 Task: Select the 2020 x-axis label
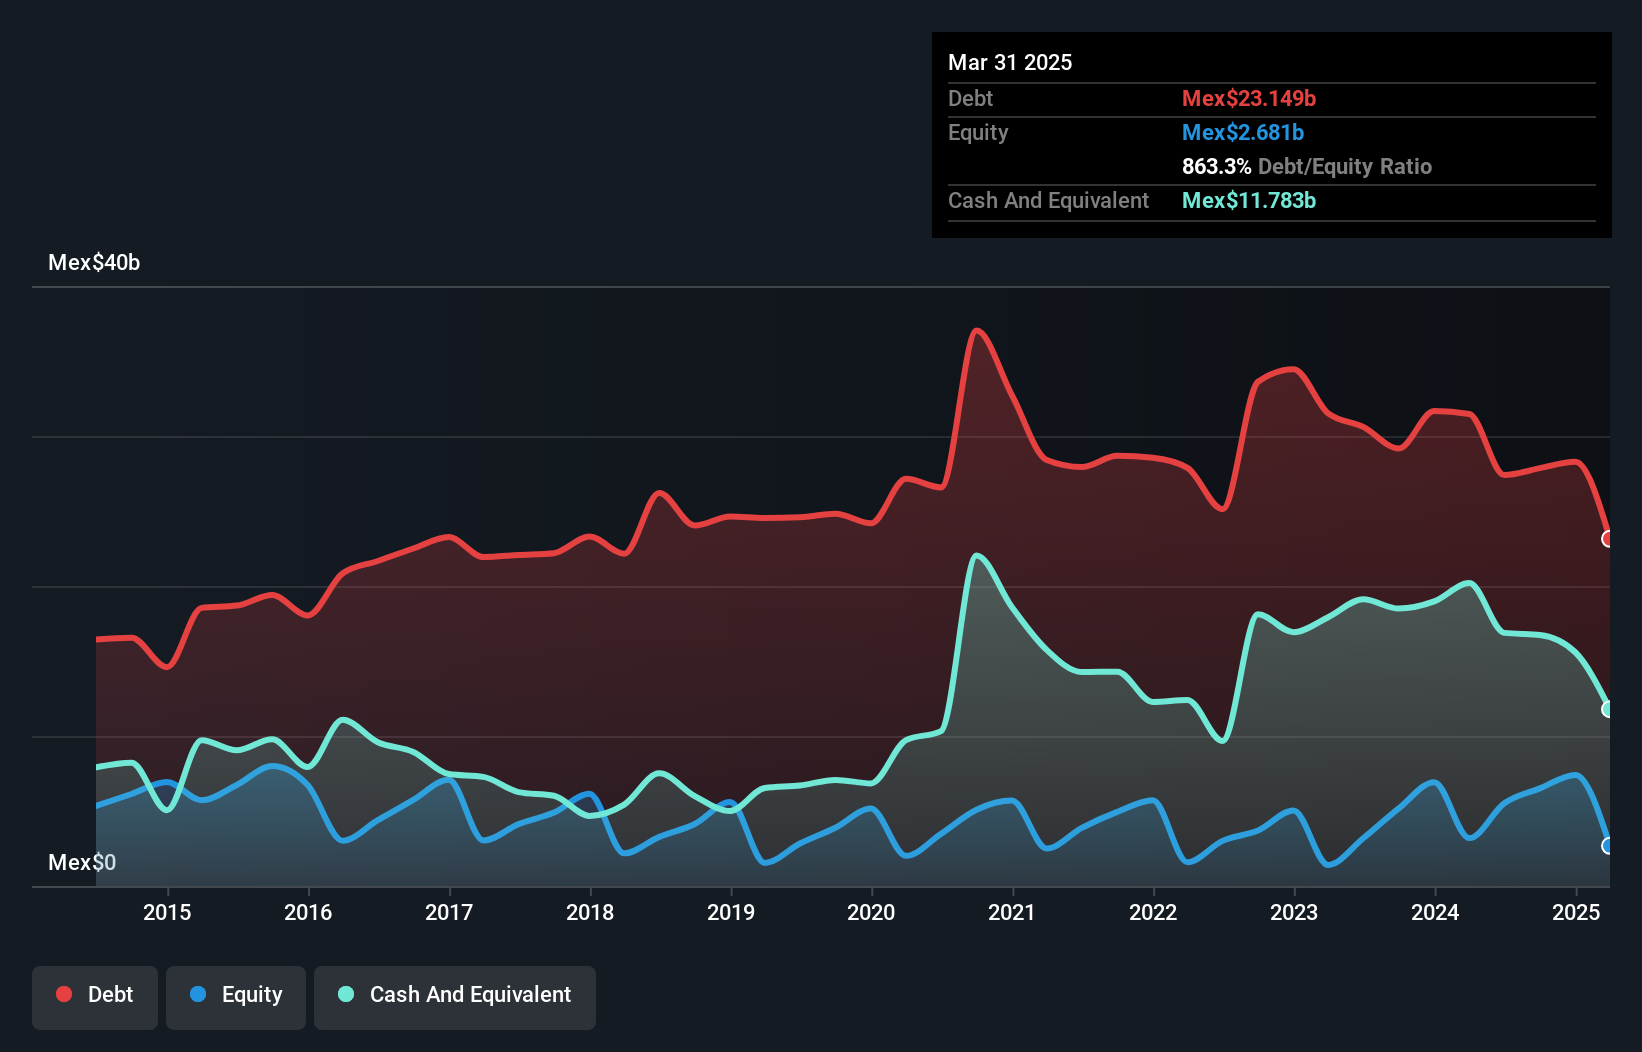[871, 912]
